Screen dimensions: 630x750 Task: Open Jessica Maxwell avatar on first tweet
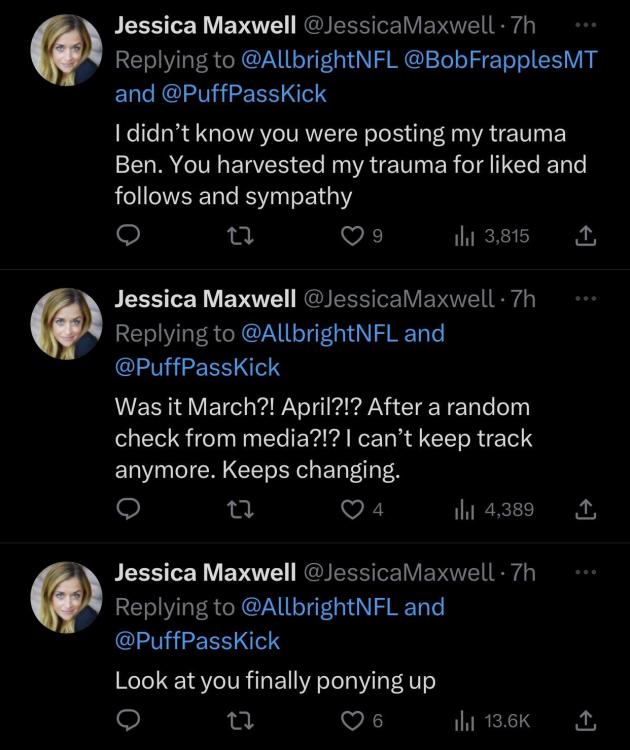(66, 49)
